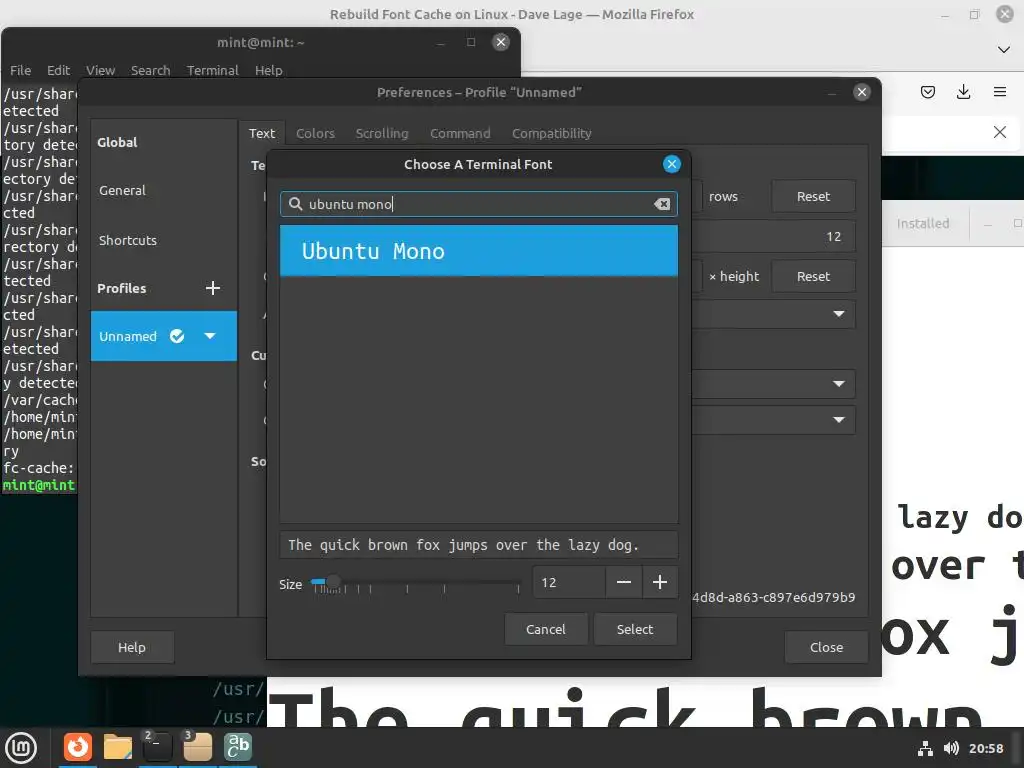The width and height of the screenshot is (1024, 768).
Task: Decrease the font size with minus
Action: [x=624, y=583]
